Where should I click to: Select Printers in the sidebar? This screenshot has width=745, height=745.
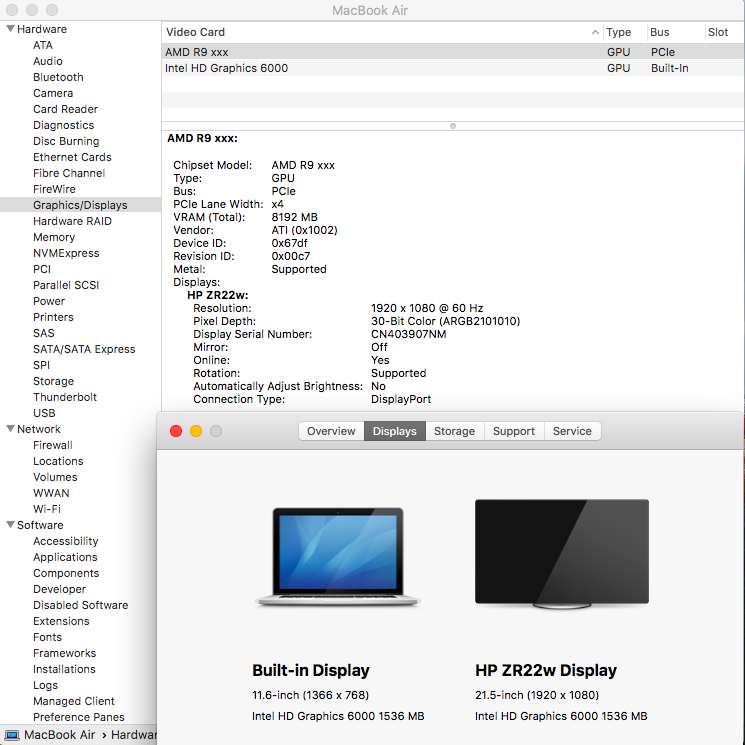[x=53, y=317]
